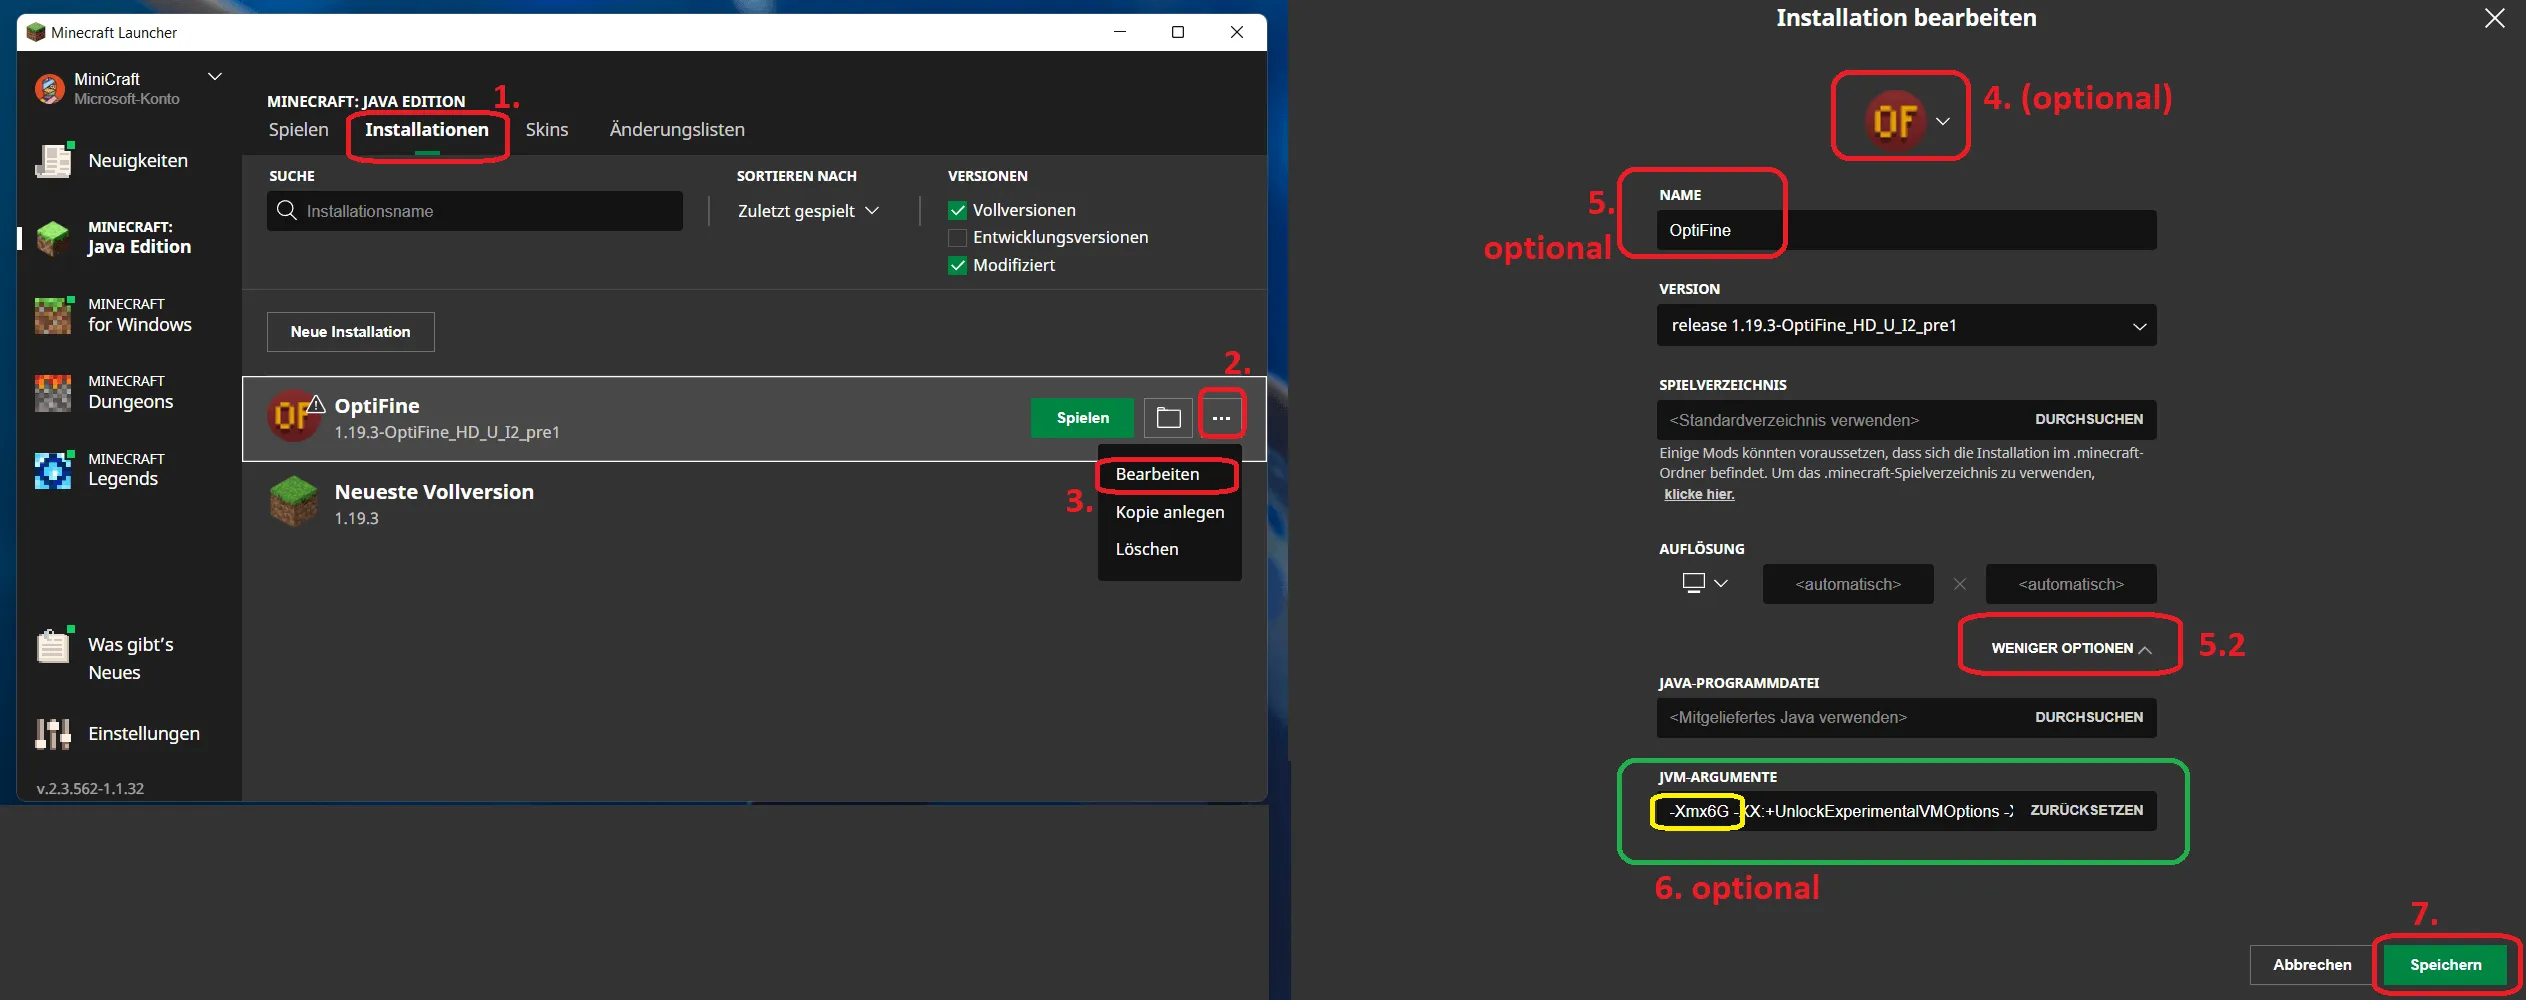The width and height of the screenshot is (2526, 1000).
Task: Open the OF installation icon picker
Action: (x=1905, y=121)
